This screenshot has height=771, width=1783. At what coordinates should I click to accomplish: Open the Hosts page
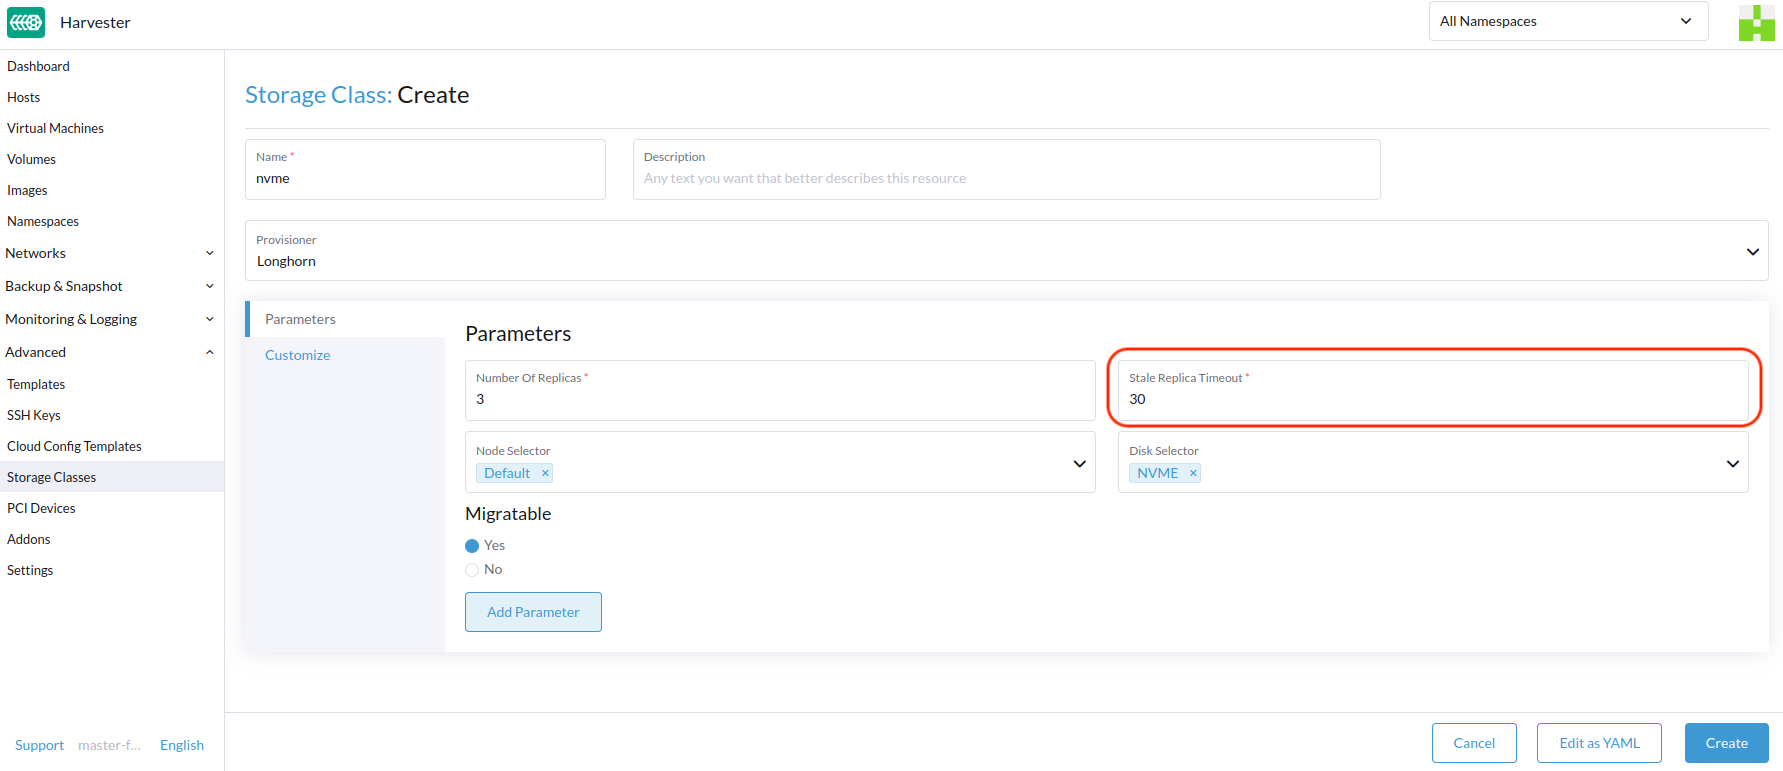coord(111,97)
